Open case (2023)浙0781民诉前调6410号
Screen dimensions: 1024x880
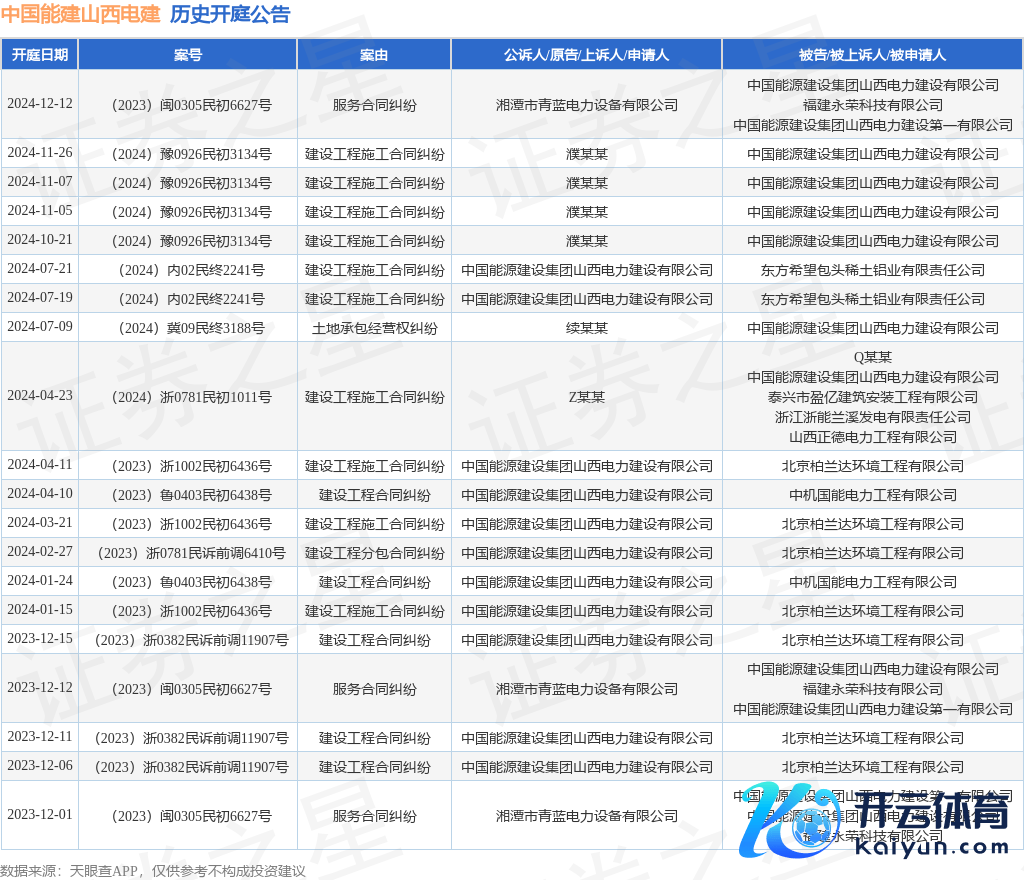(188, 553)
